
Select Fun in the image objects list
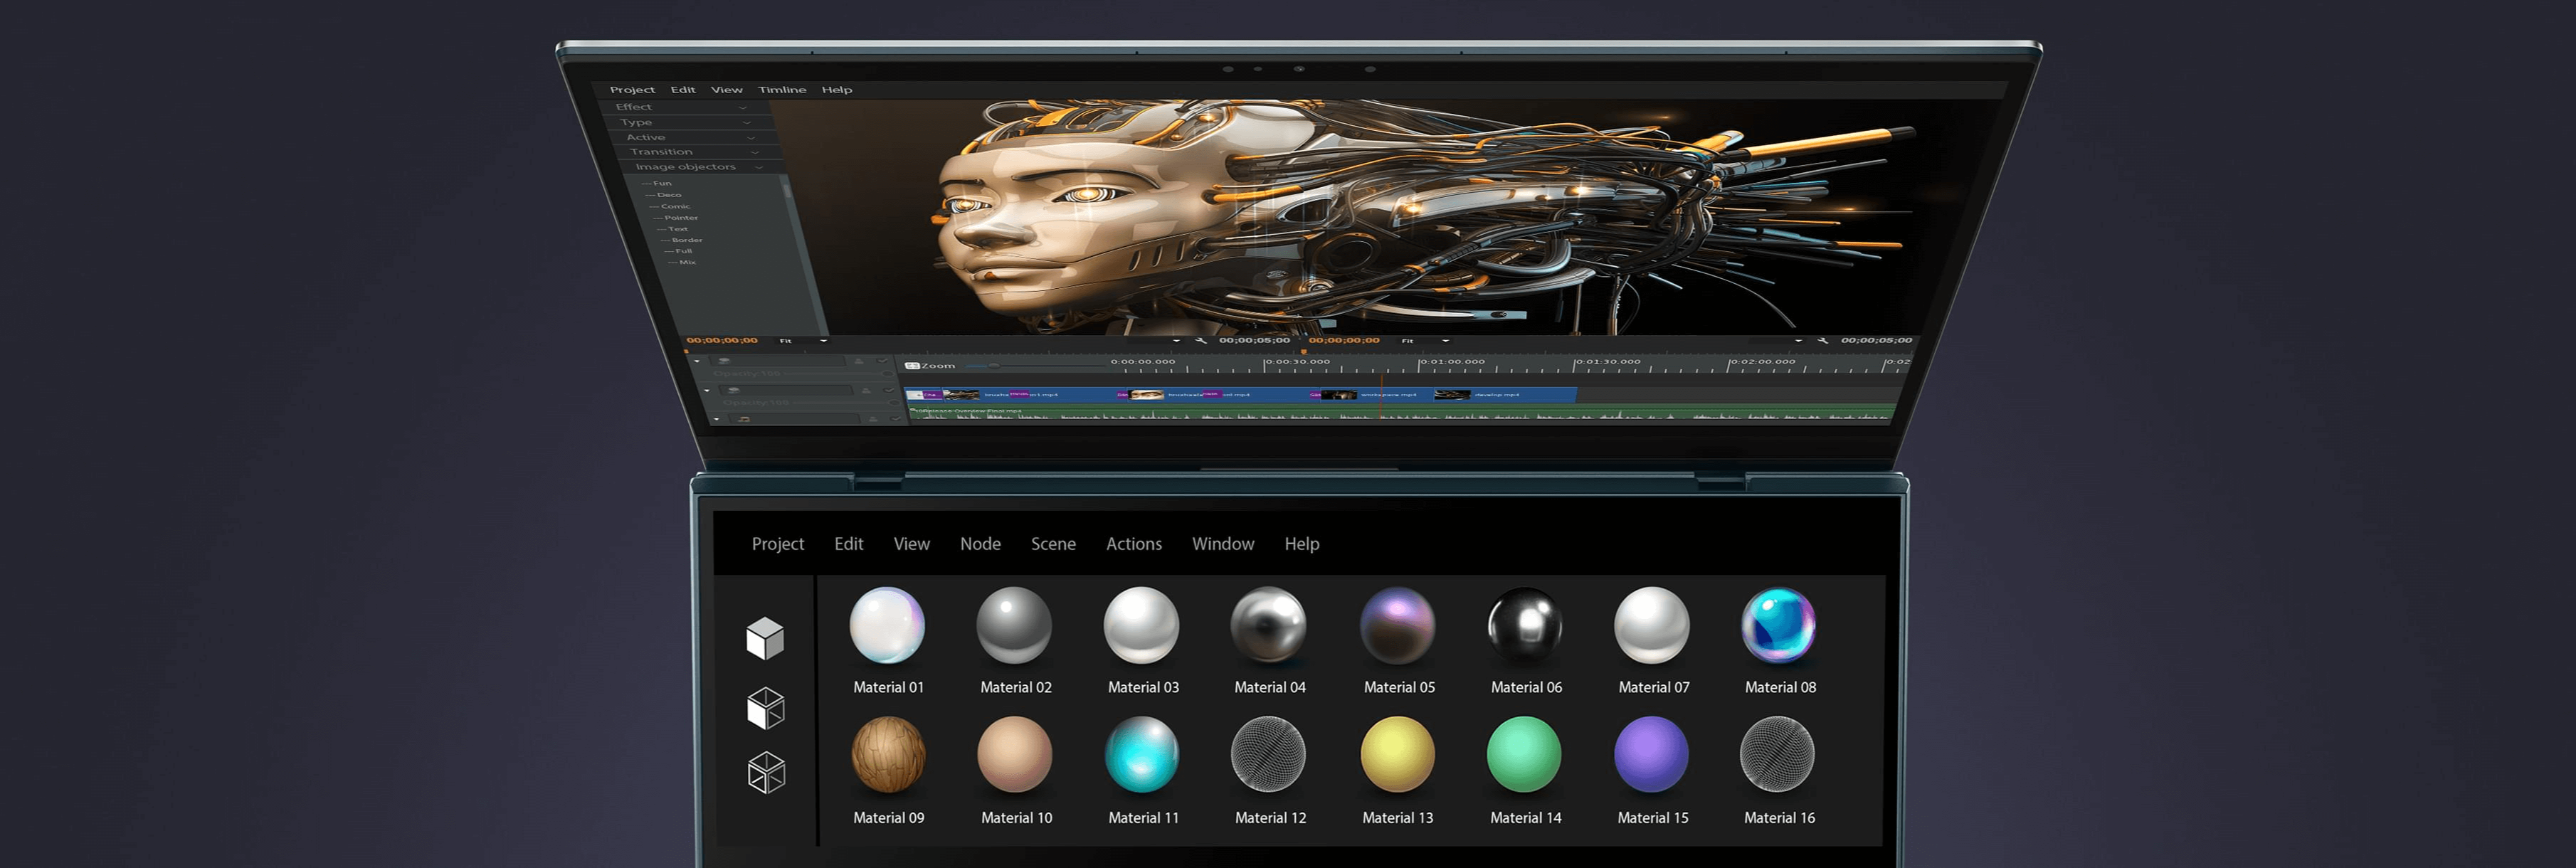pos(658,184)
